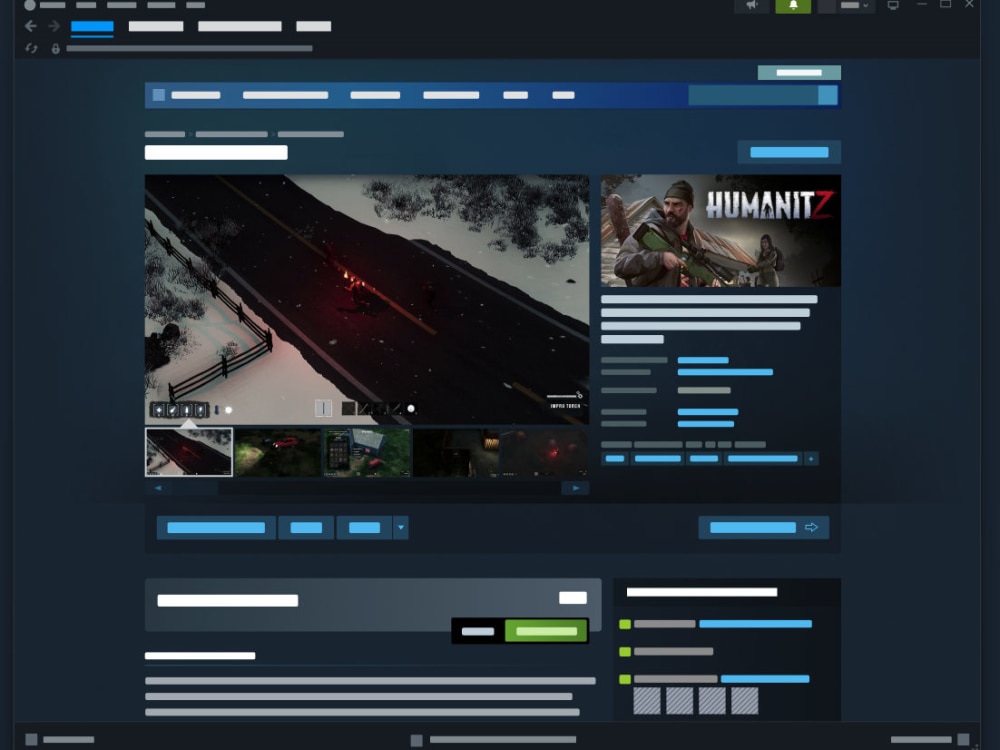
Task: Select the snowy road thumbnail
Action: click(189, 452)
